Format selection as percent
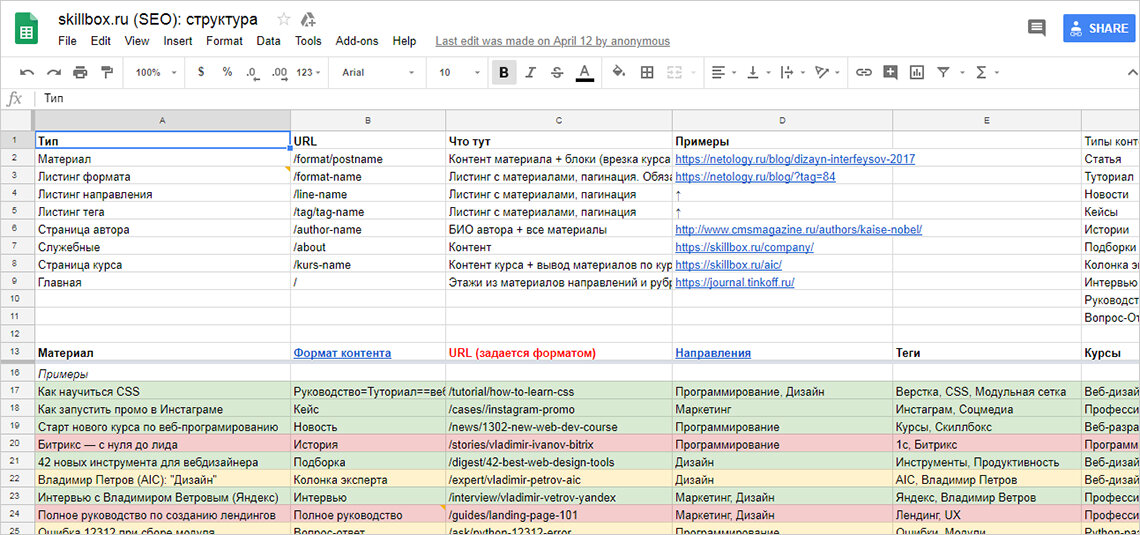Viewport: 1140px width, 535px height. [227, 73]
